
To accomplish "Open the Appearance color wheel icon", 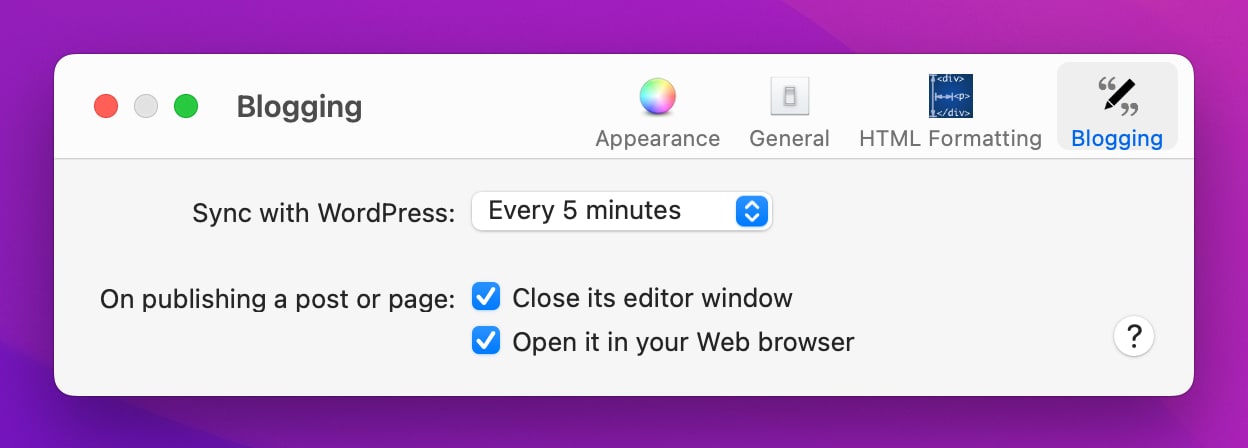I will point(658,97).
